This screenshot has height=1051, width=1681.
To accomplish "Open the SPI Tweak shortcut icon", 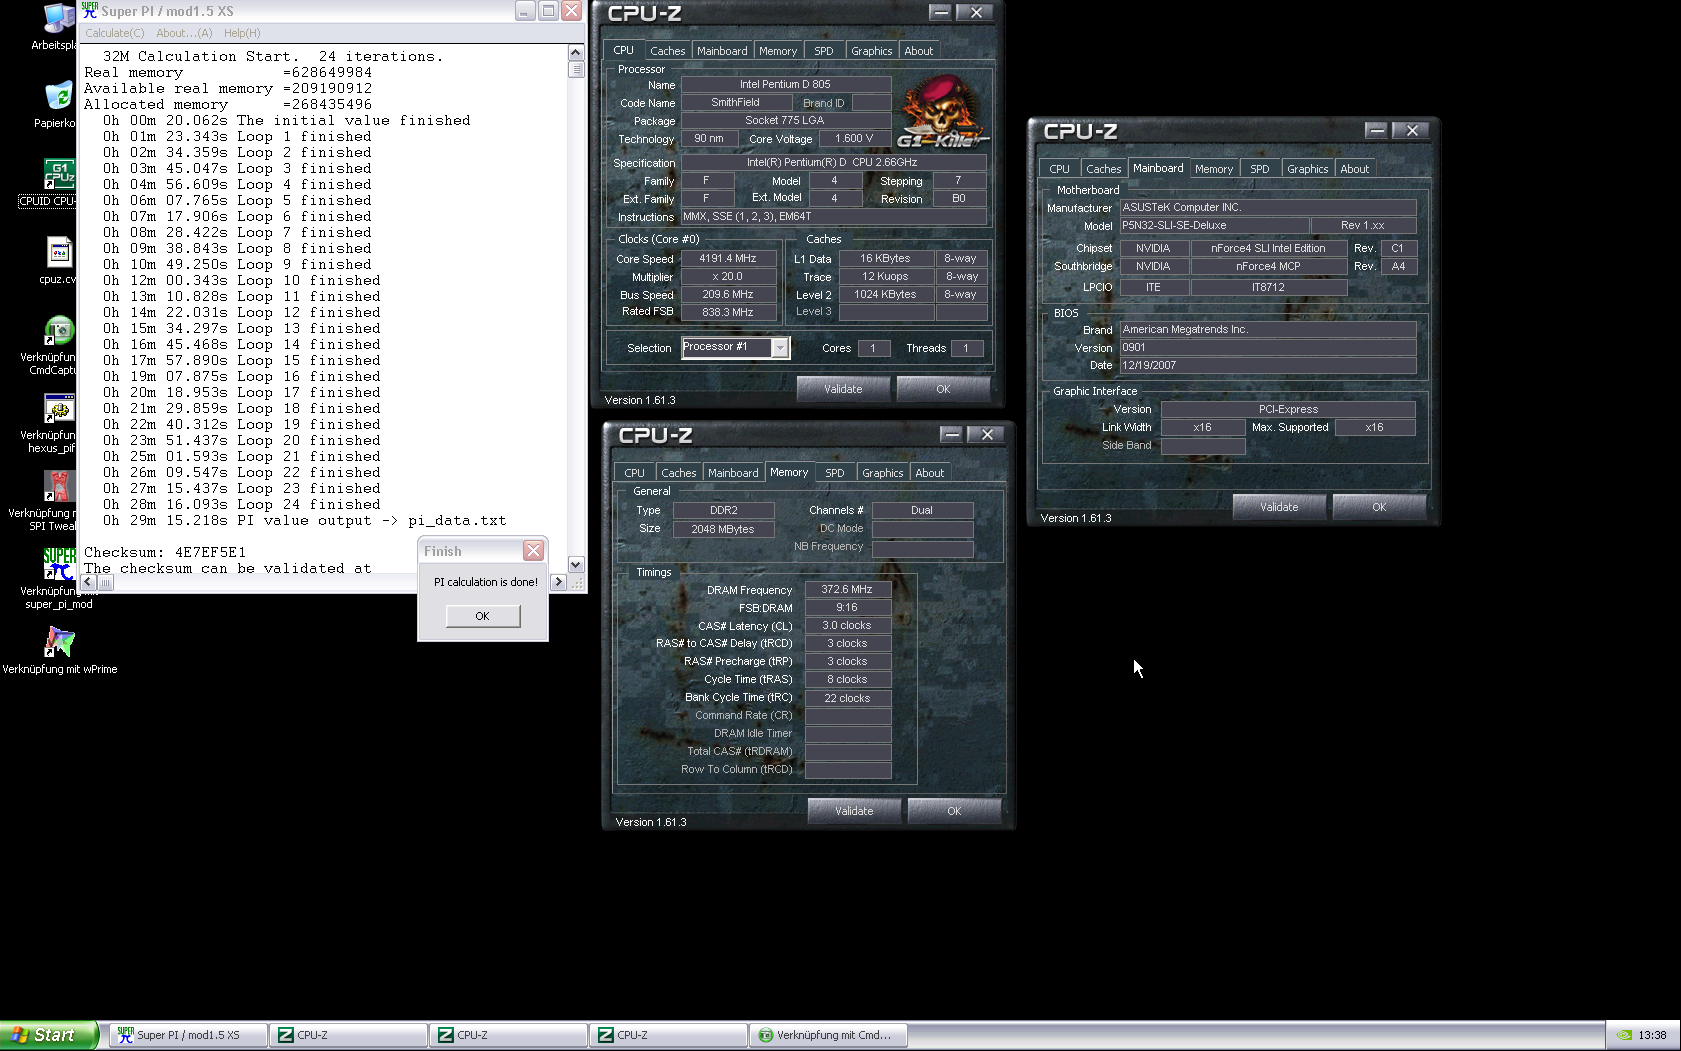I will coord(58,487).
